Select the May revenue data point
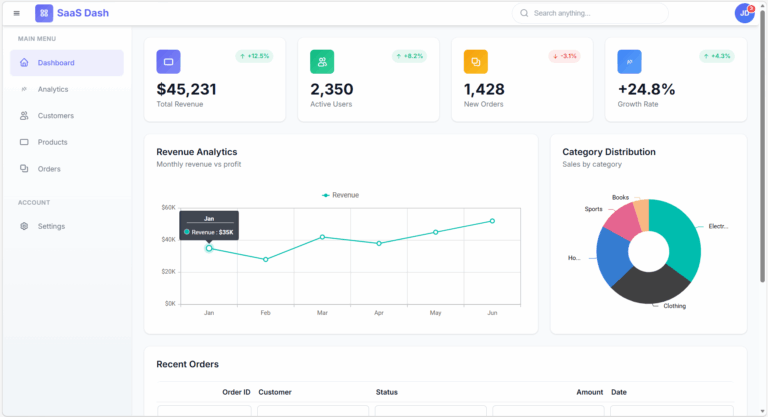This screenshot has width=768, height=417. (x=435, y=232)
